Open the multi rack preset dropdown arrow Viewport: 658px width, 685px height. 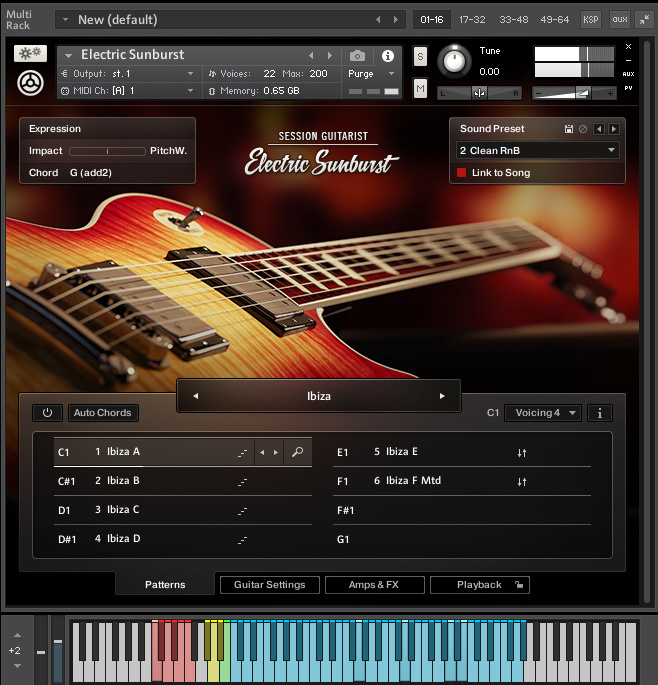[x=66, y=20]
